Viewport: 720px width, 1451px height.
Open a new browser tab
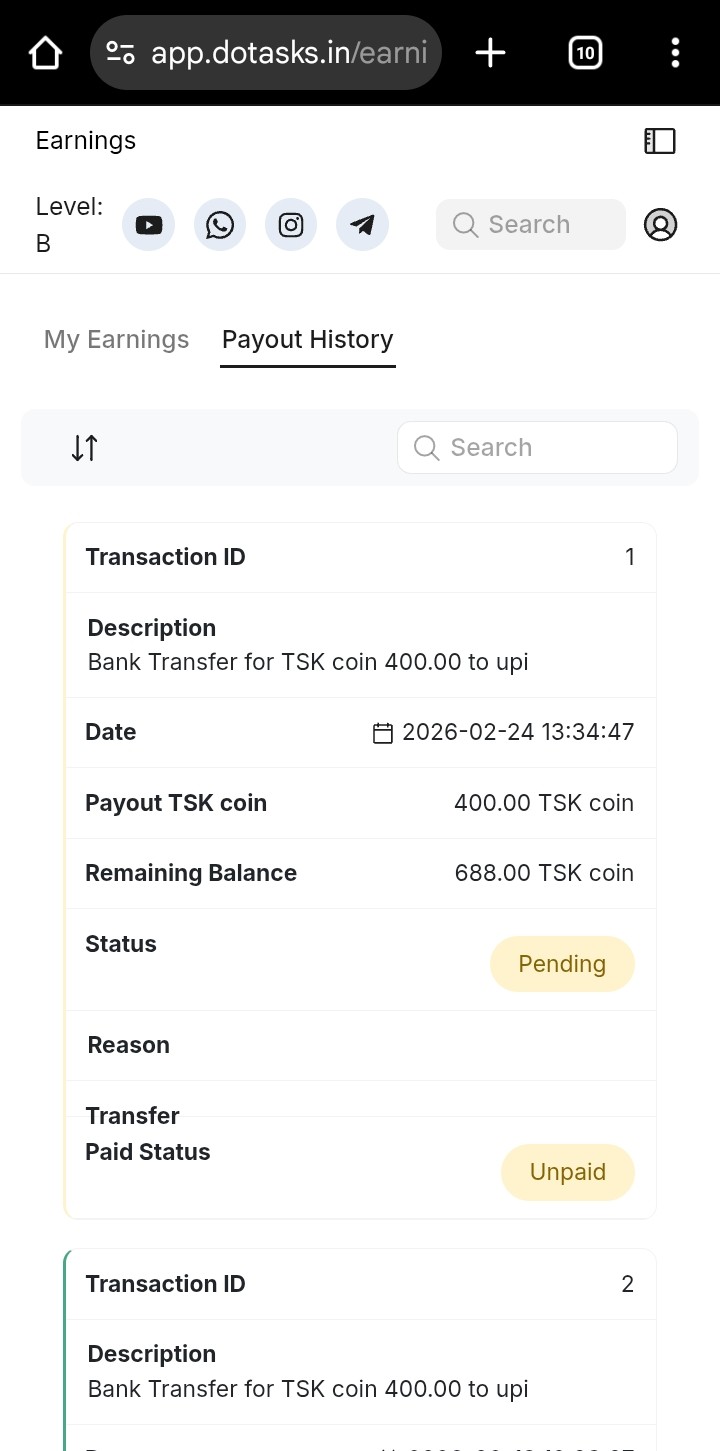[490, 53]
